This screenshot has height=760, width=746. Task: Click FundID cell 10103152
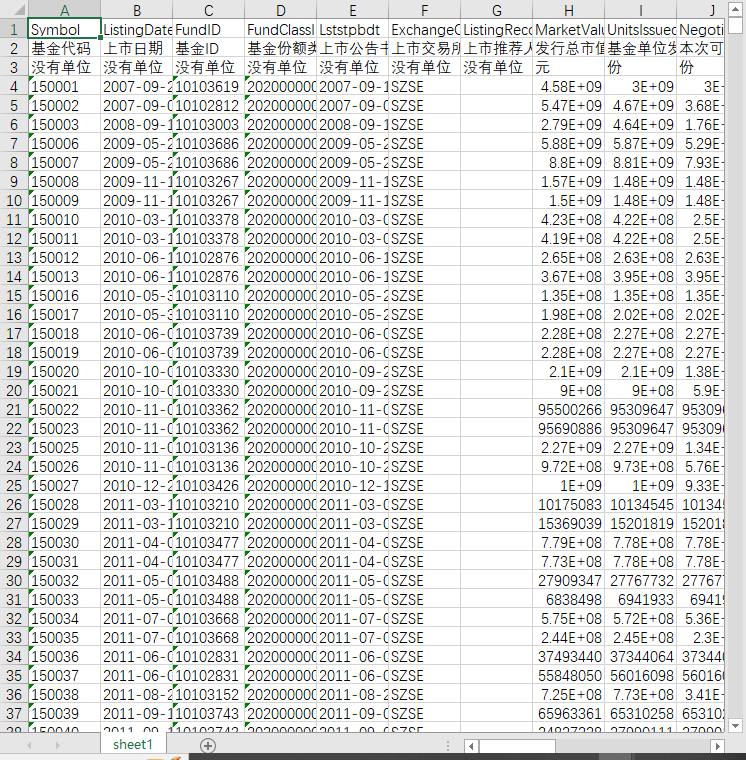coord(208,695)
